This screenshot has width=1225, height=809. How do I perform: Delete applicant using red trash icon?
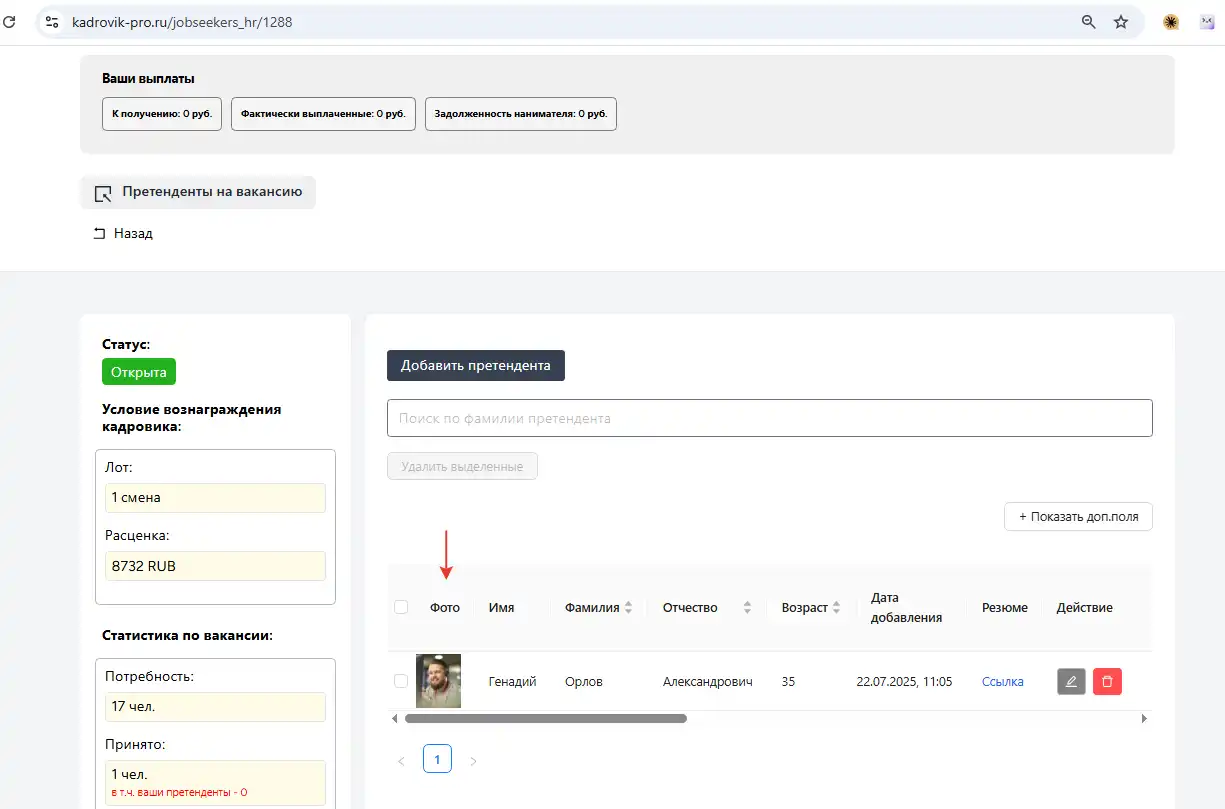tap(1107, 682)
